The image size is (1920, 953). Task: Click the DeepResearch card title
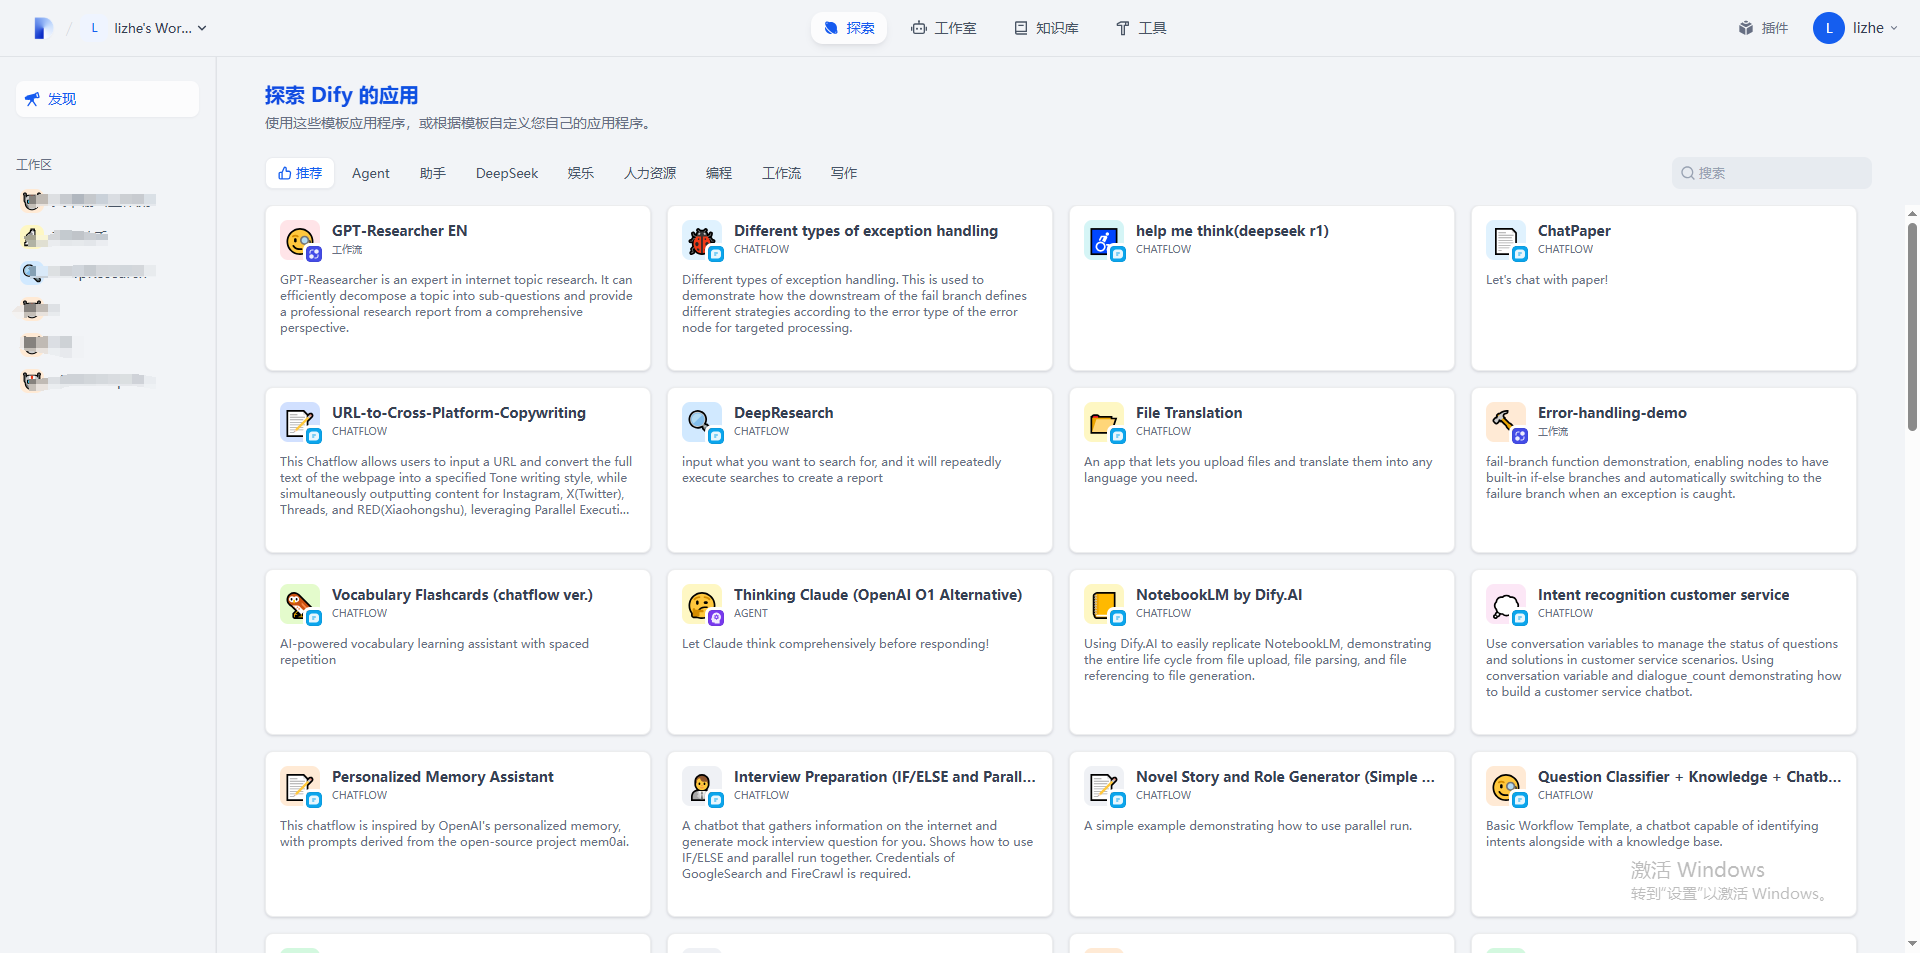(783, 413)
